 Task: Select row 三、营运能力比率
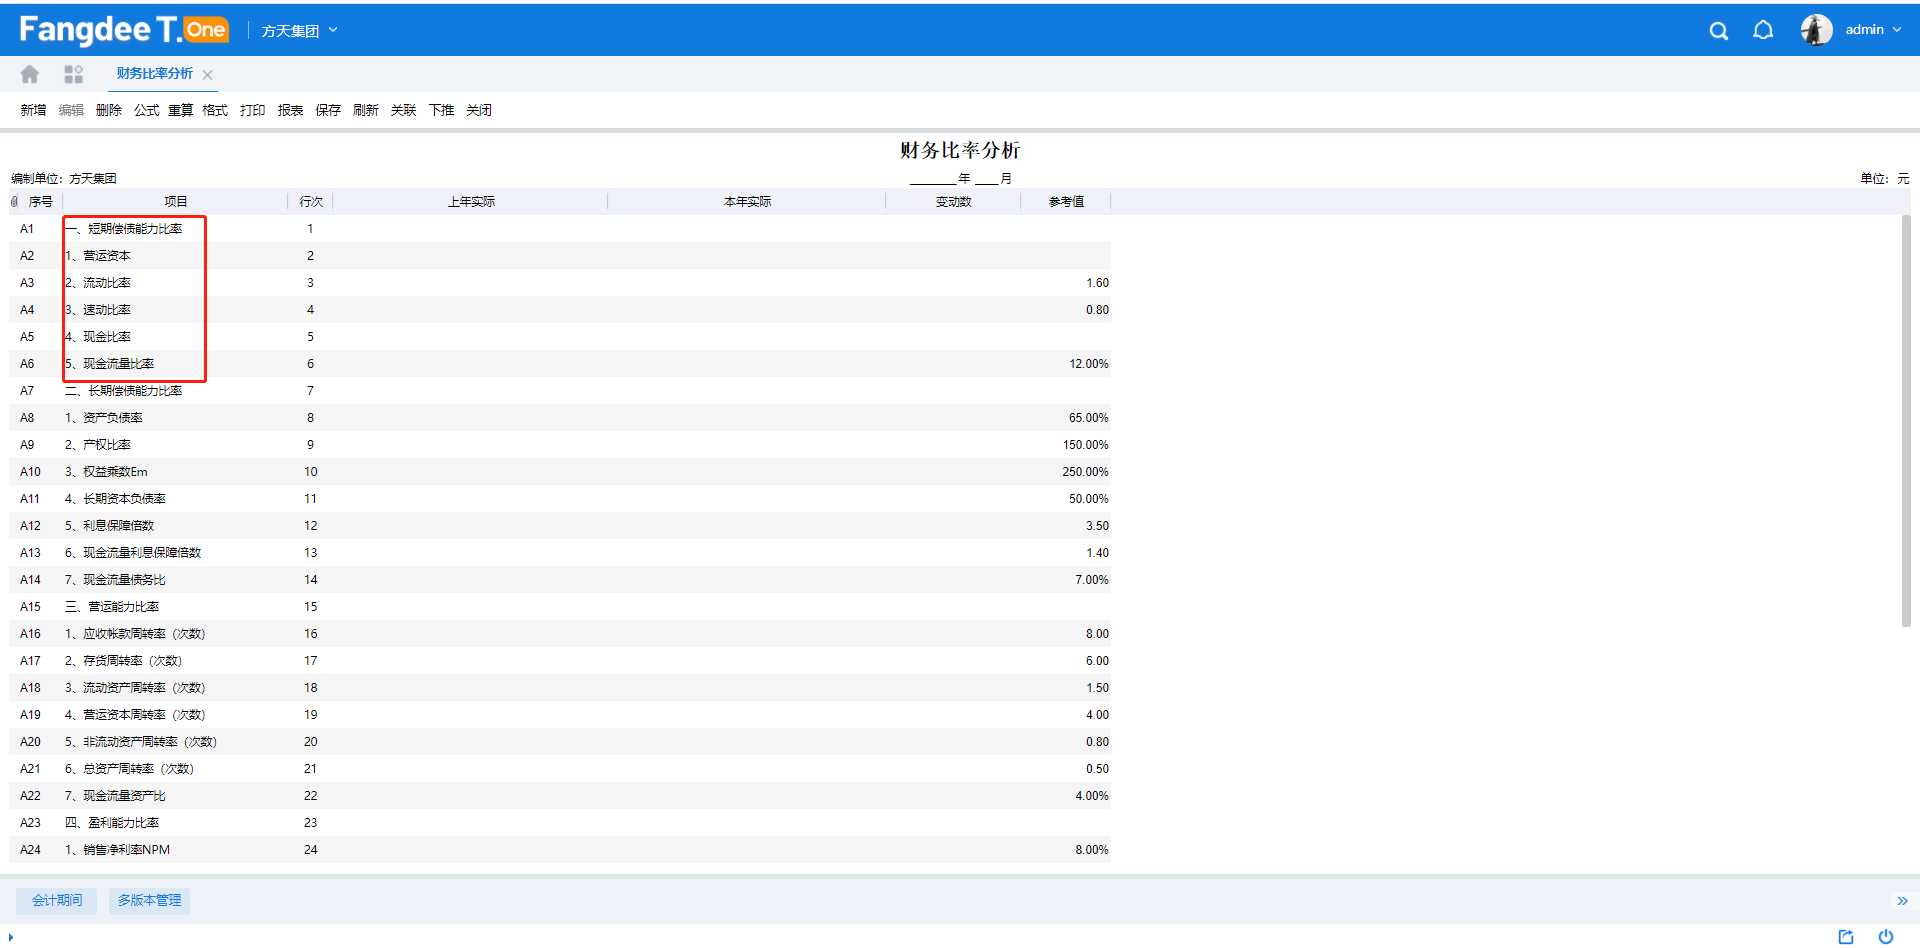coord(560,607)
